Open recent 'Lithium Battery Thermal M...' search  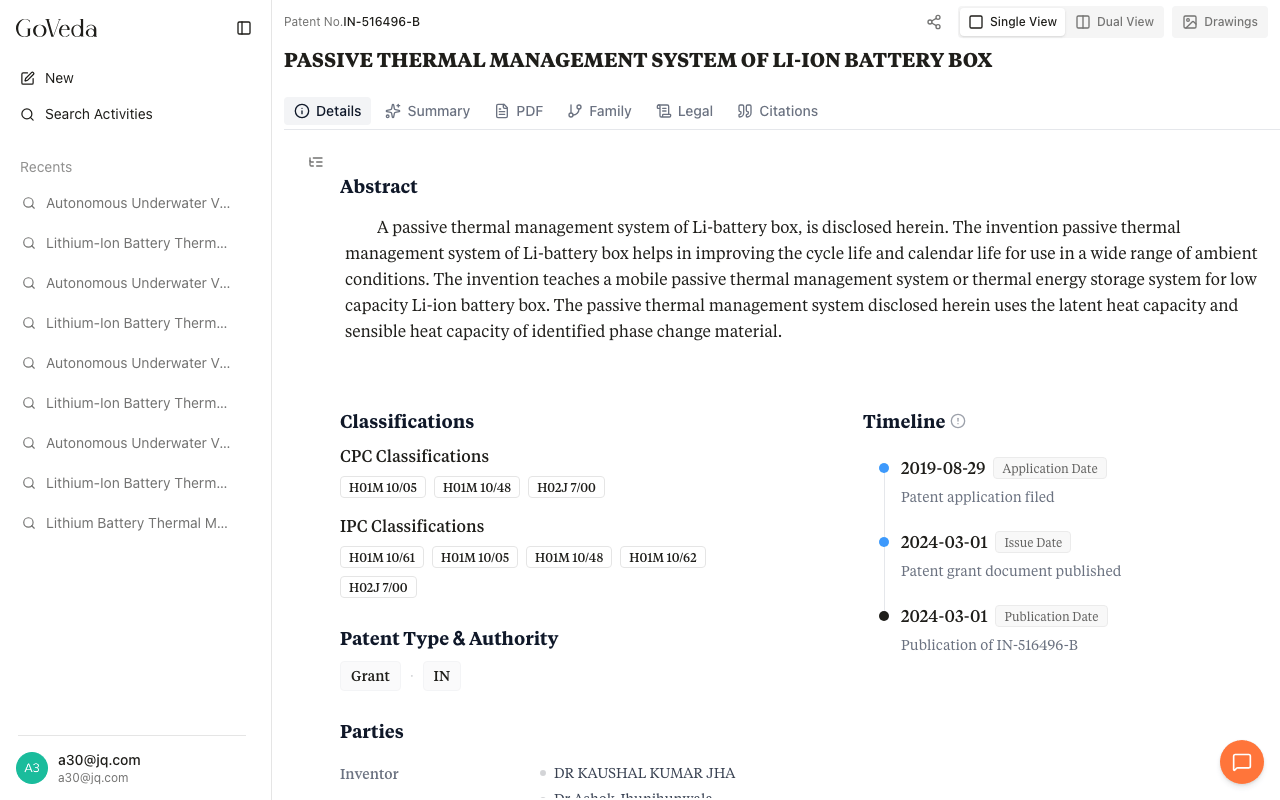(136, 523)
